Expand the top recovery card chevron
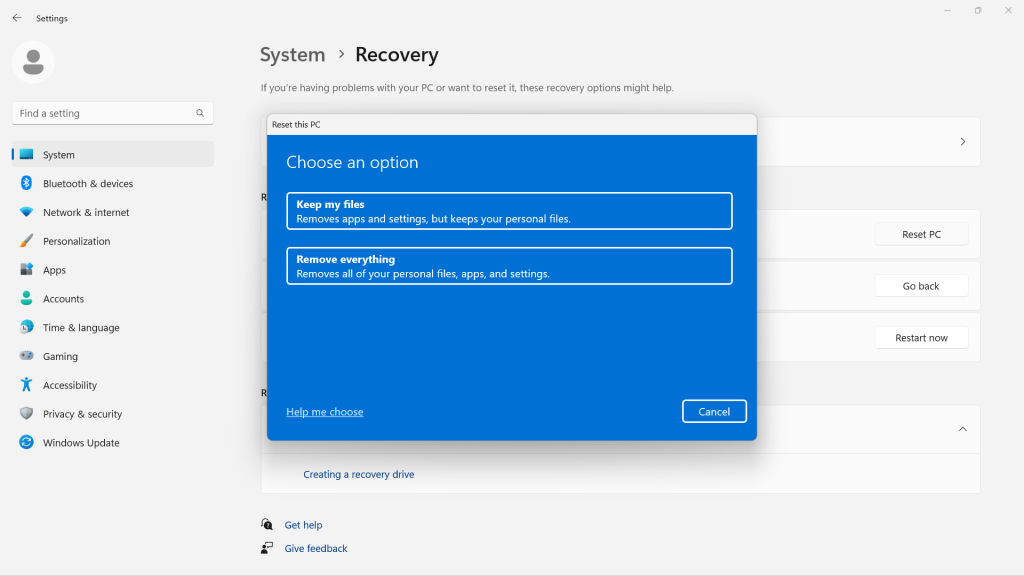1024x576 pixels. pos(963,142)
